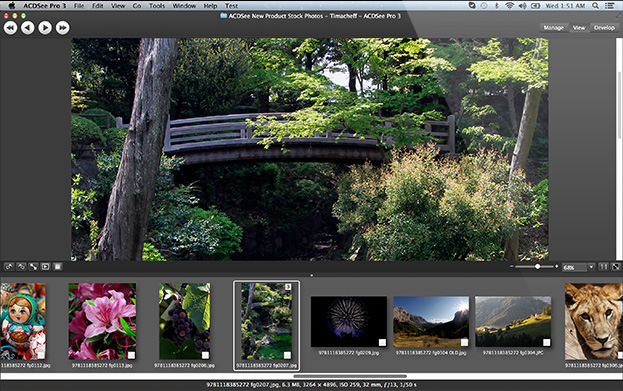Image resolution: width=623 pixels, height=391 pixels.
Task: Open the Tools menu
Action: pos(157,6)
